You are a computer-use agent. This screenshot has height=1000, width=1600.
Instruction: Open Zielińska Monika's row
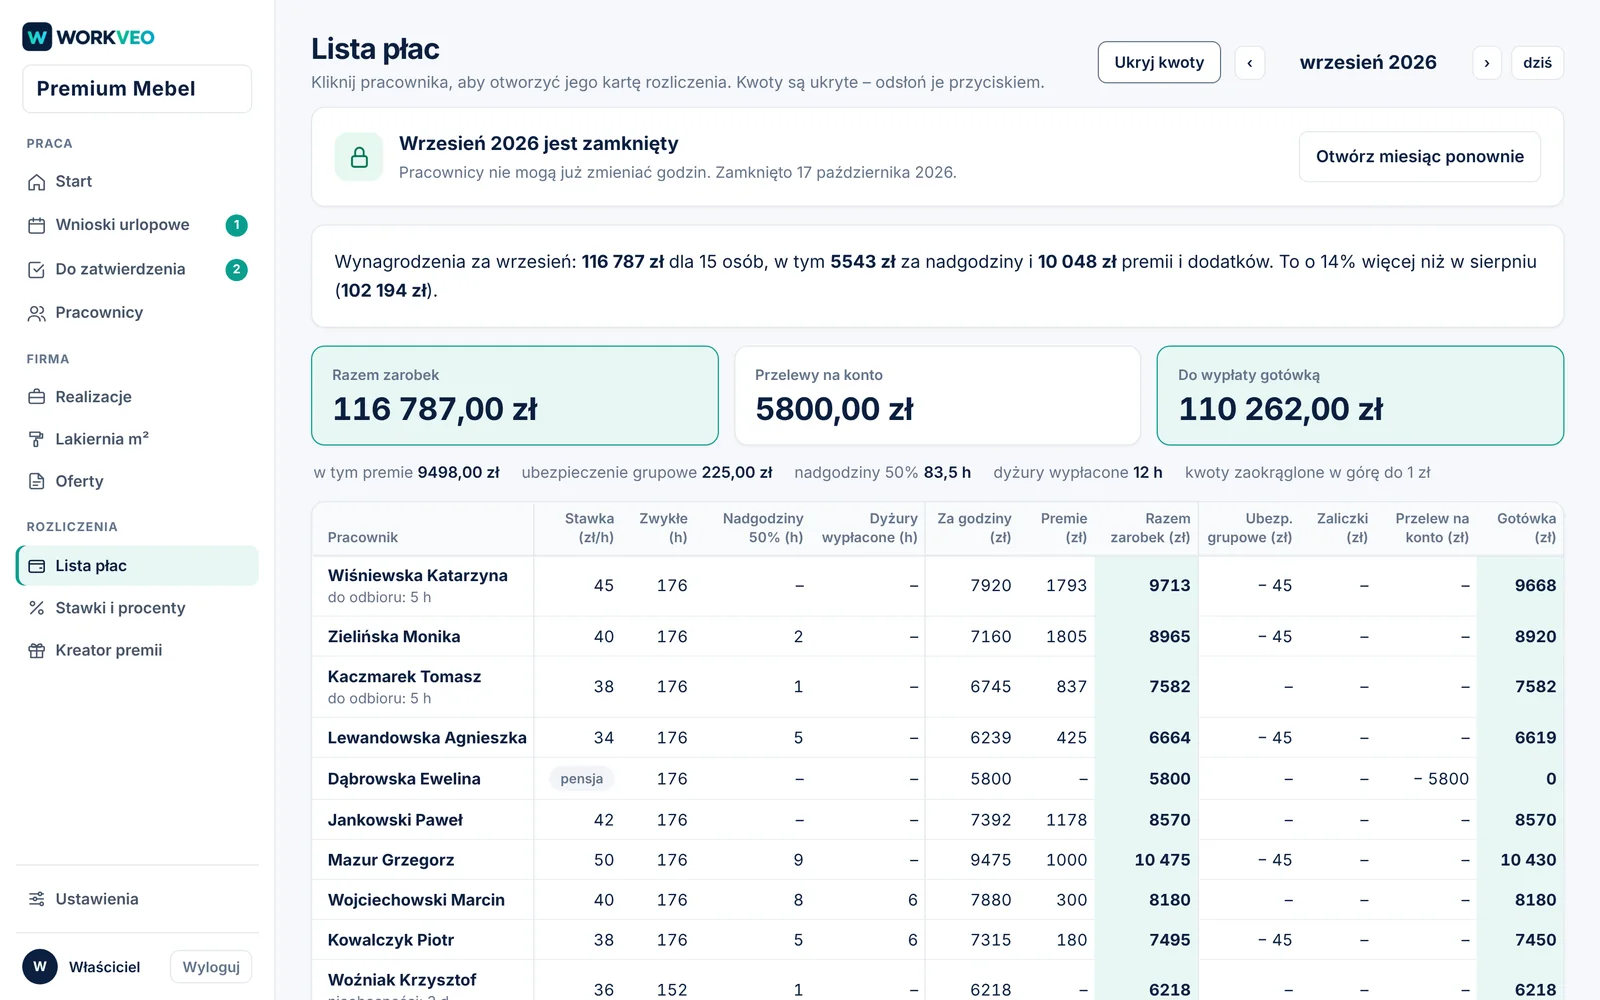(x=937, y=637)
